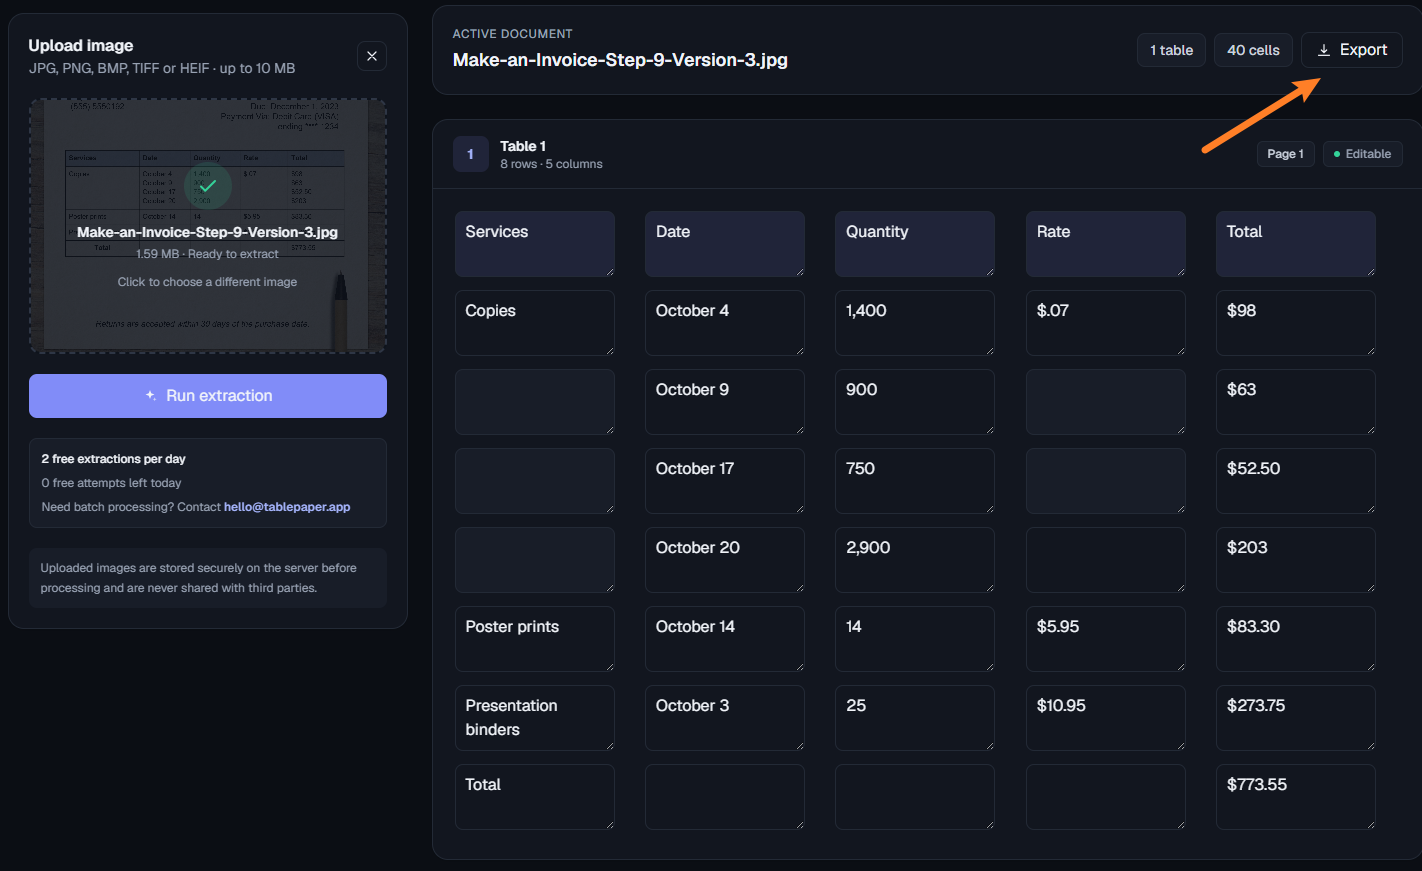Screen dimensions: 1422x871
Task: Click the Total label cell in last row
Action: click(535, 797)
